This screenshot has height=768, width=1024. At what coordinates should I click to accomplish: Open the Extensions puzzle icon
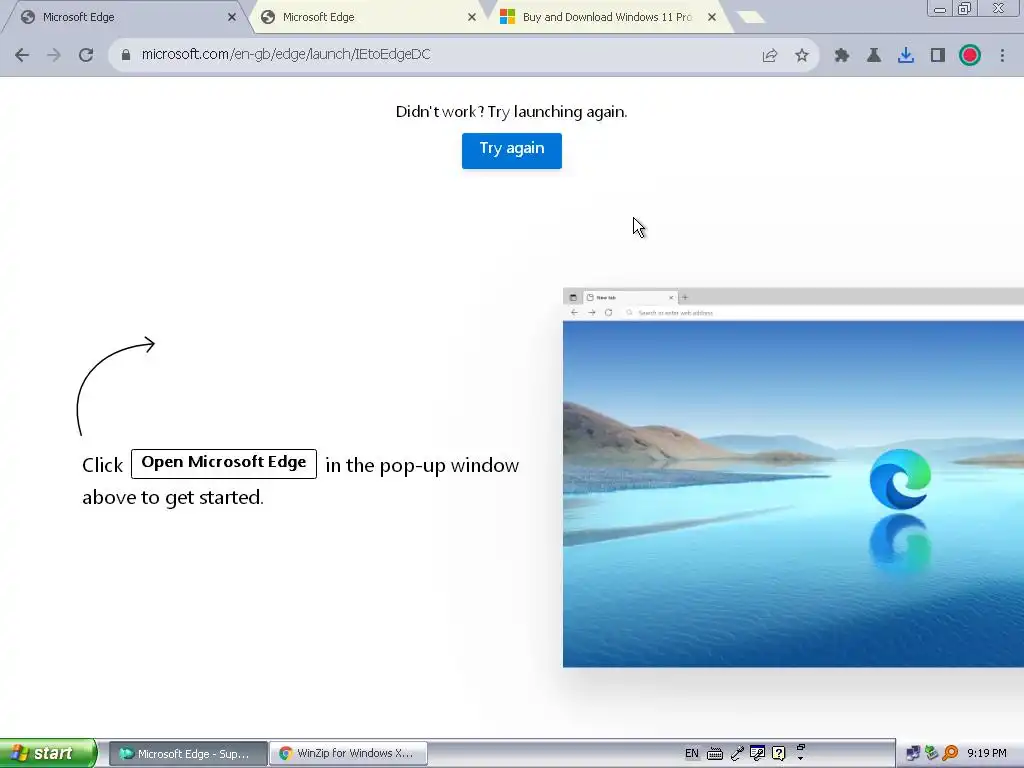tap(842, 55)
